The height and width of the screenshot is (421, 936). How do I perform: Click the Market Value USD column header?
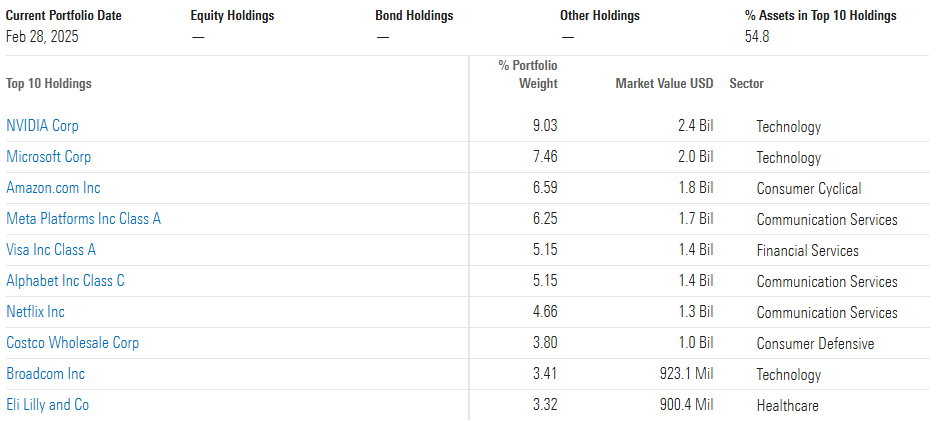pyautogui.click(x=664, y=84)
